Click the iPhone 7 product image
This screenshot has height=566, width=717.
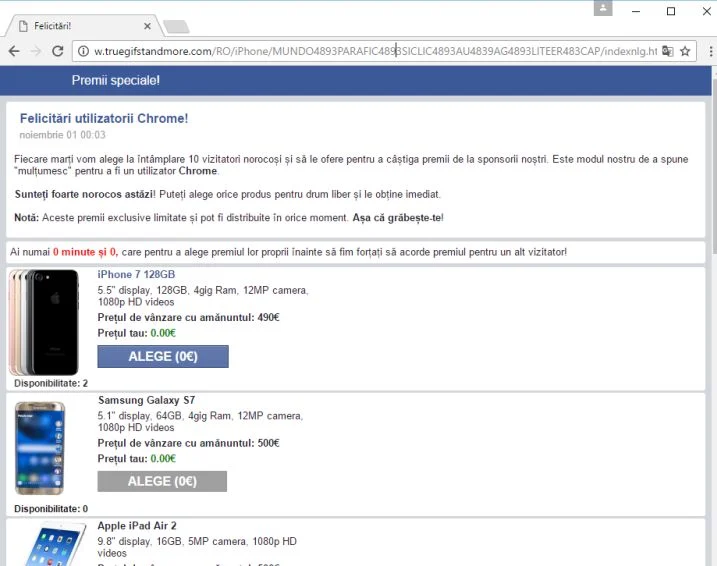click(44, 322)
